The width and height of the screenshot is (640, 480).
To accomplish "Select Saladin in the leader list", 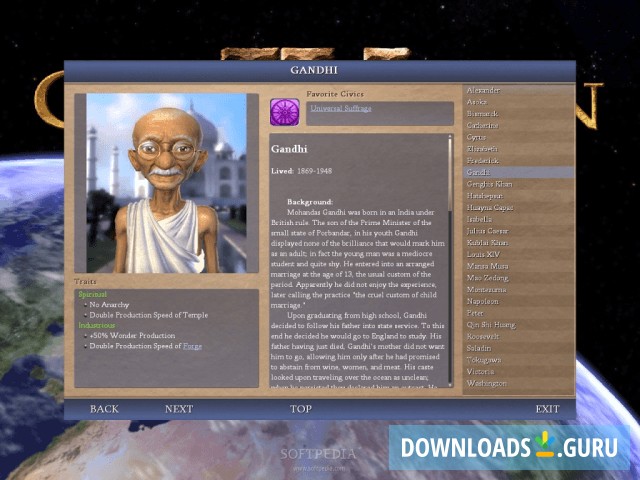I will (x=518, y=348).
